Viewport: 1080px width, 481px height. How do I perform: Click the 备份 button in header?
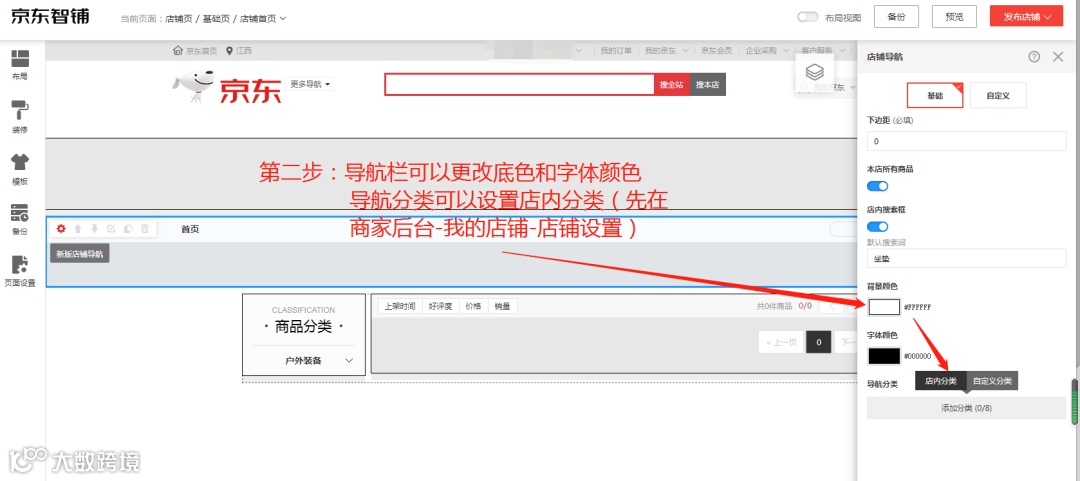tap(896, 17)
